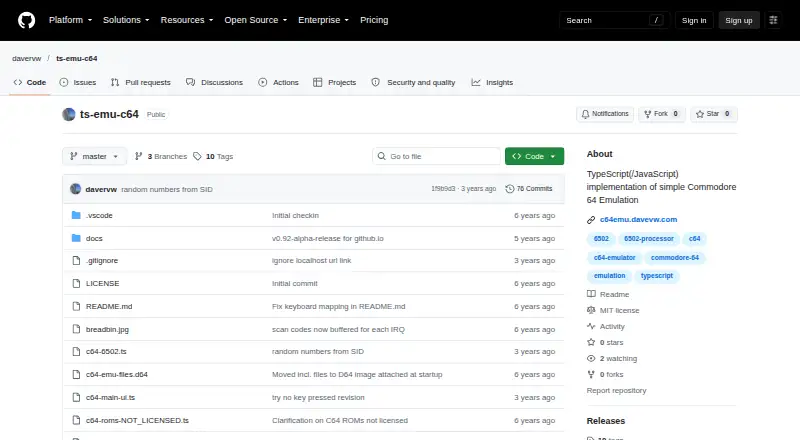Expand the Resources menu
Image resolution: width=800 pixels, height=440 pixels.
click(187, 20)
